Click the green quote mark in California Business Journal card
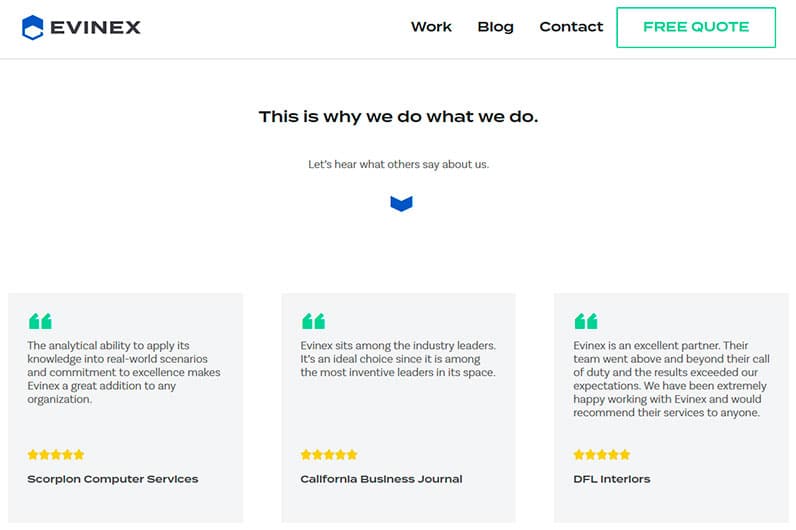The height and width of the screenshot is (530, 796). tap(313, 321)
